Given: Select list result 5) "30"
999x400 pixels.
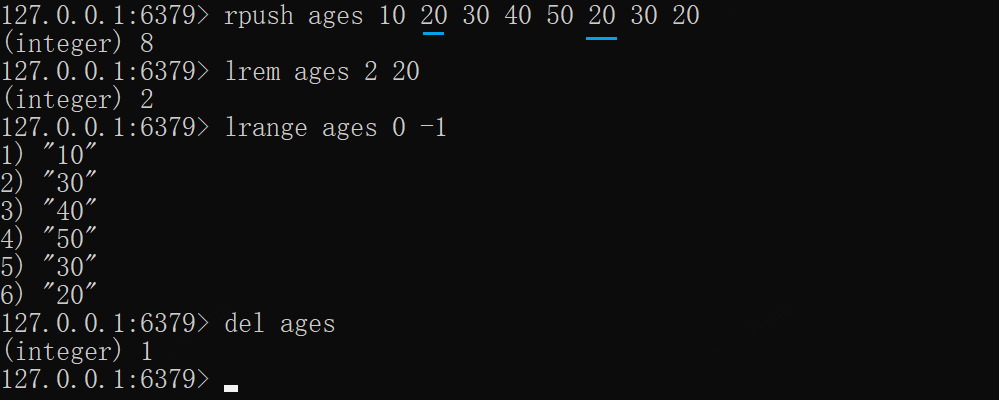Looking at the screenshot, I should pyautogui.click(x=50, y=267).
